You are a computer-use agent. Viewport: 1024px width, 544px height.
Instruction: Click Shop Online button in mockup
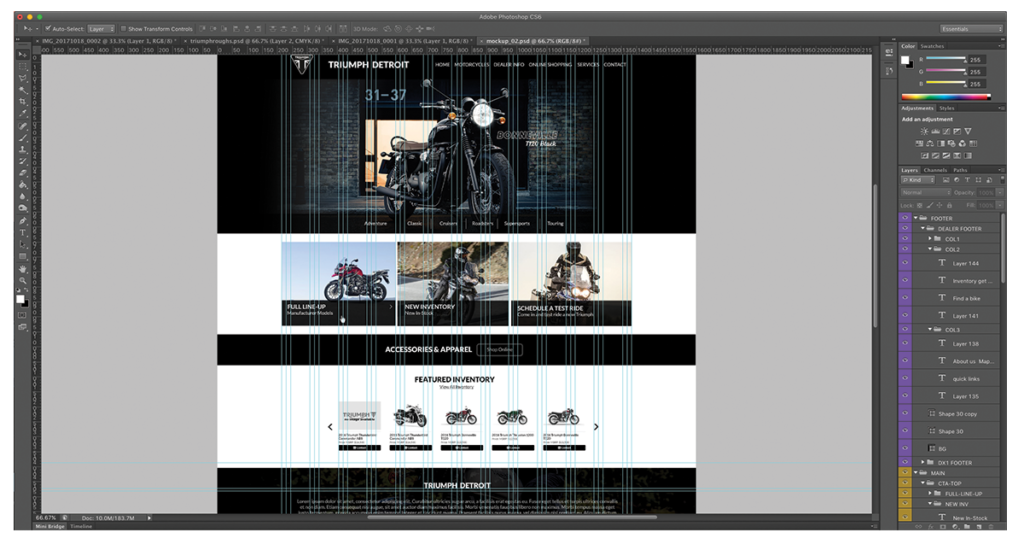pyautogui.click(x=500, y=349)
